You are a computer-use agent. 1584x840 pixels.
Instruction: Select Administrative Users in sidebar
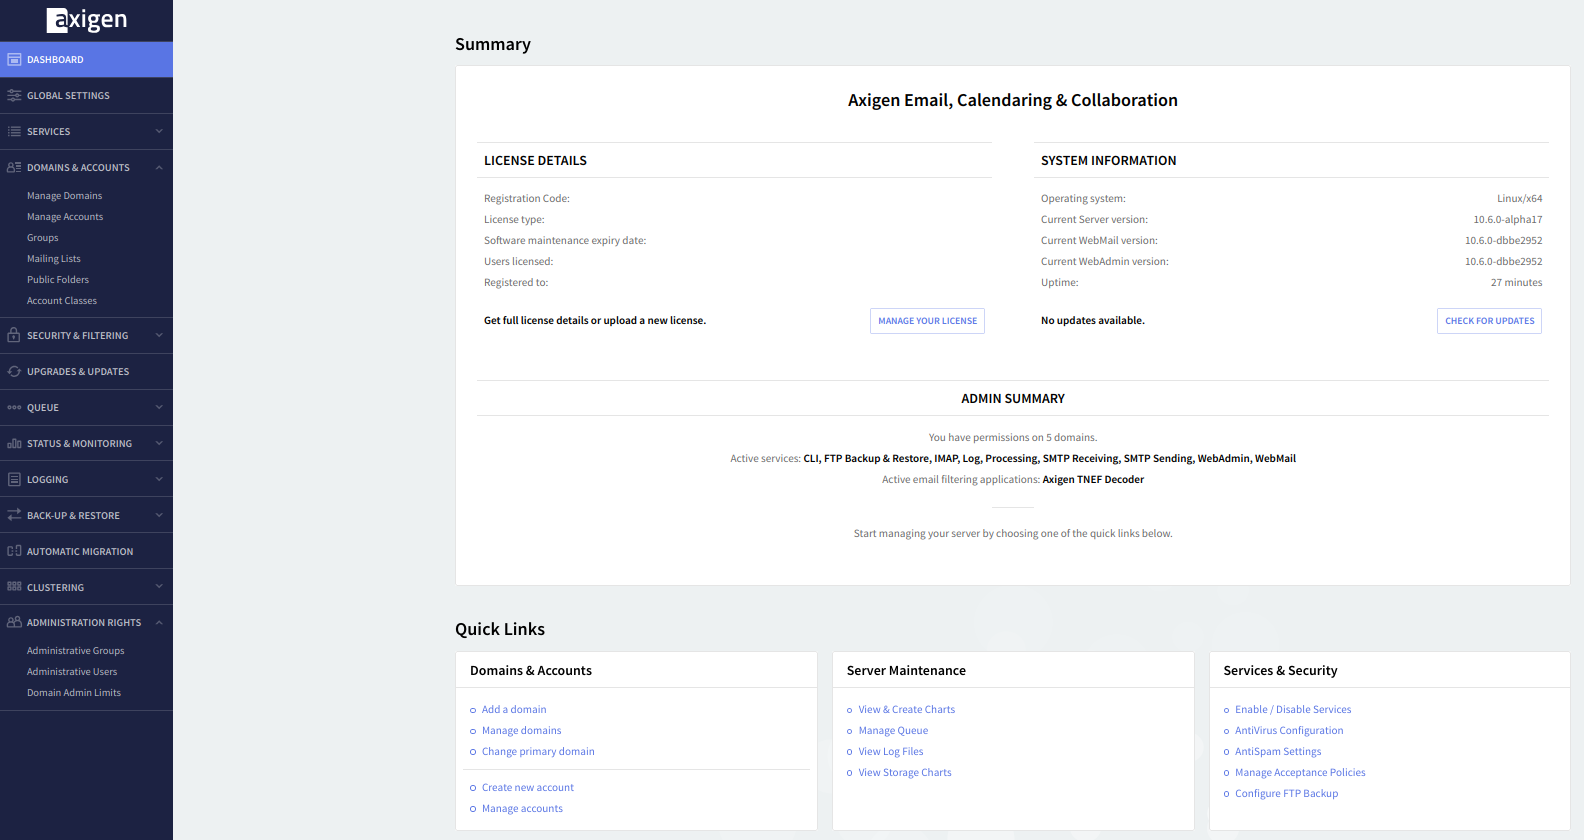tap(72, 672)
